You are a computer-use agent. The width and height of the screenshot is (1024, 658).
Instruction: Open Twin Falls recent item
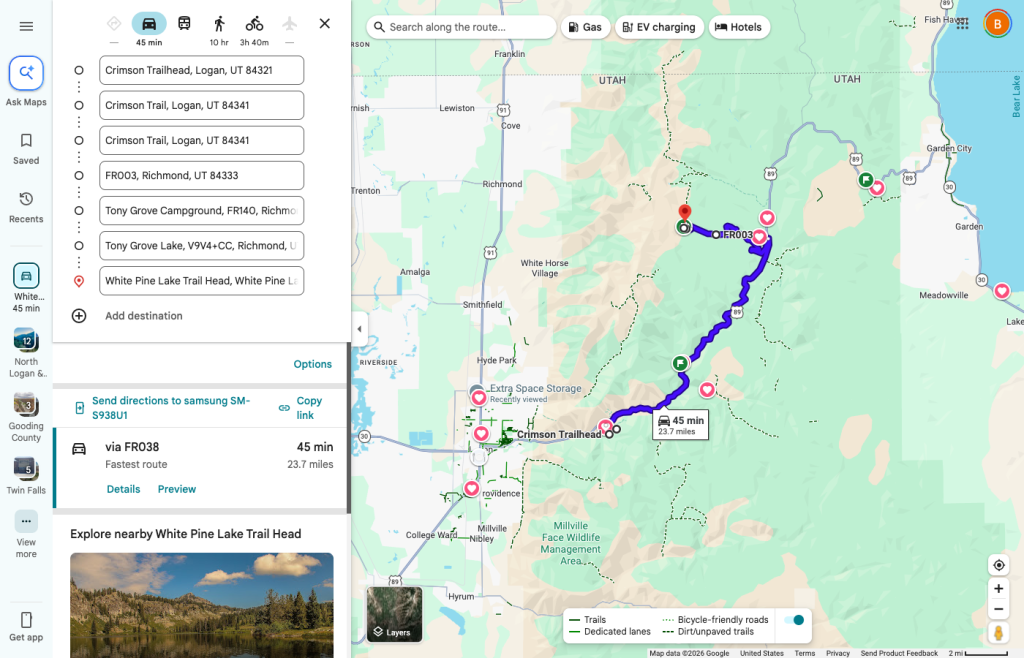26,475
